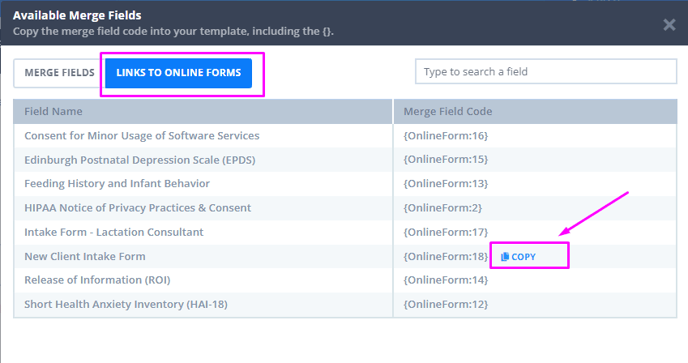Select New Client Intake Form row
The height and width of the screenshot is (363, 688).
[345, 256]
